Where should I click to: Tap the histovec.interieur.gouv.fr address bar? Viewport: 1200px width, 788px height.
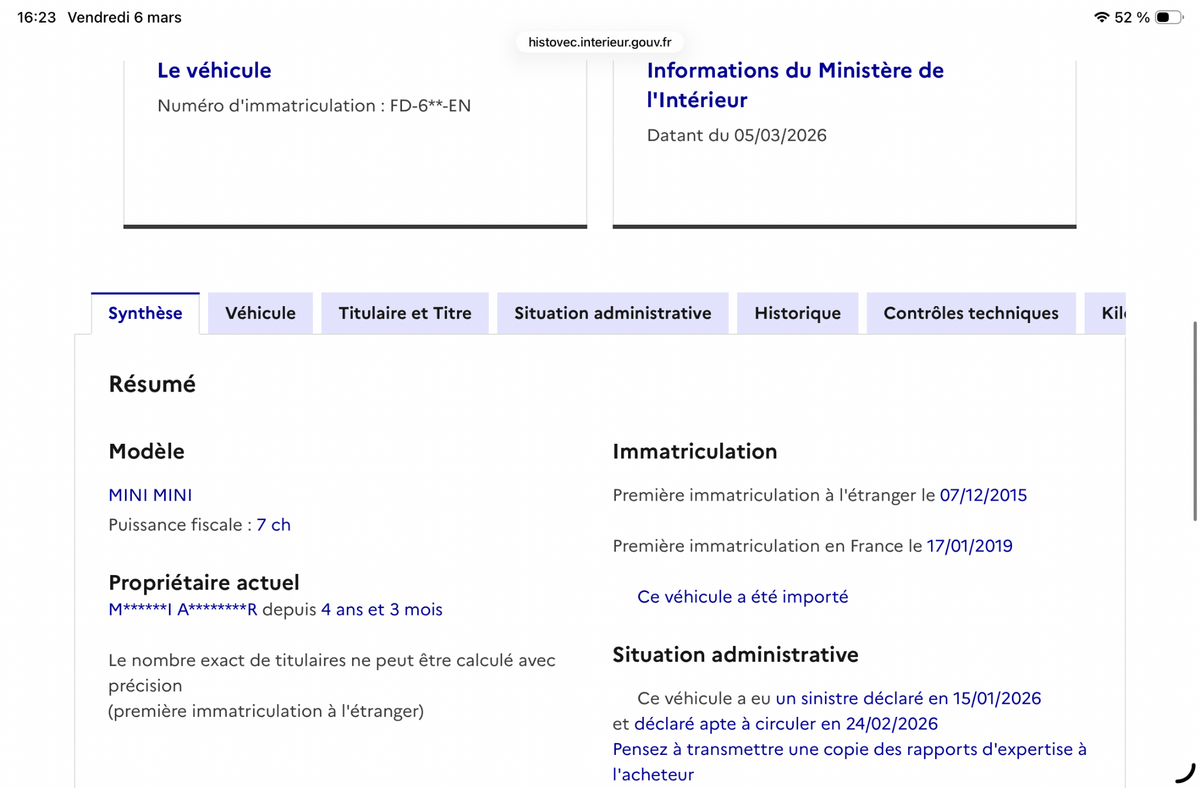[600, 42]
